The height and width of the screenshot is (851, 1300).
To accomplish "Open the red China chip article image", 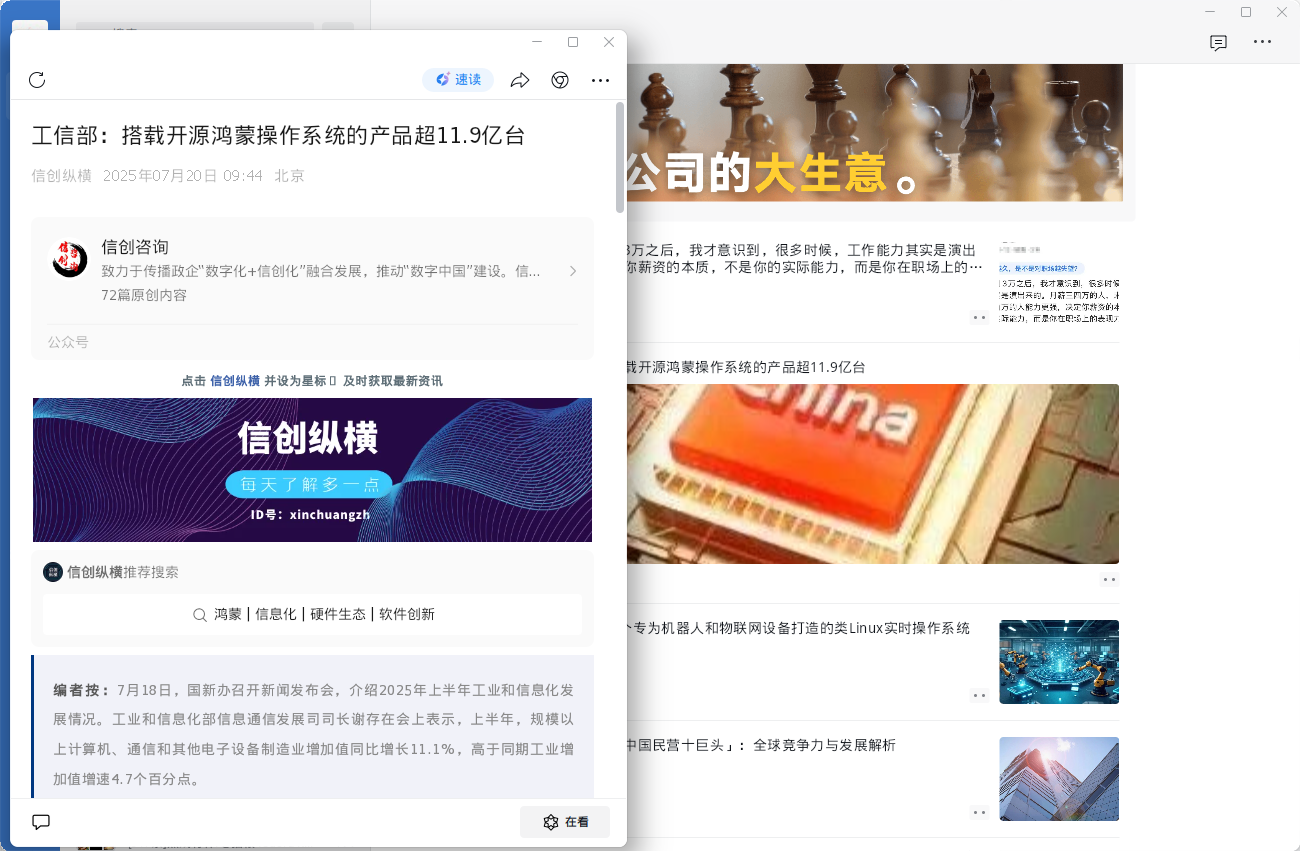I will pos(873,474).
